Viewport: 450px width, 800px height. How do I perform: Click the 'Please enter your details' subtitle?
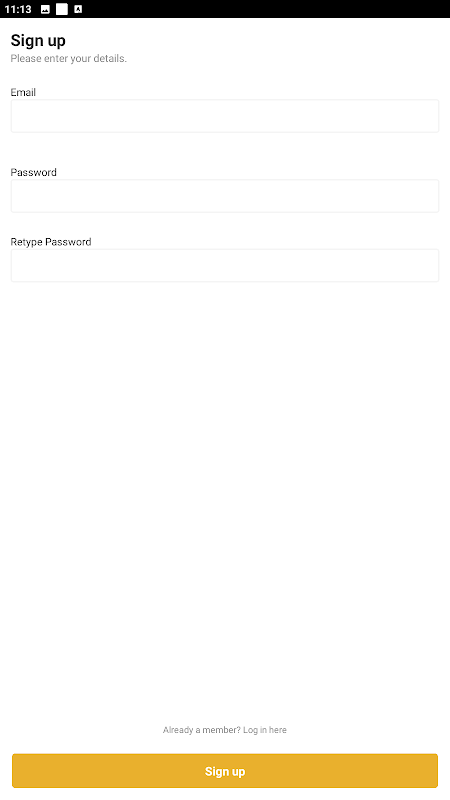(68, 59)
